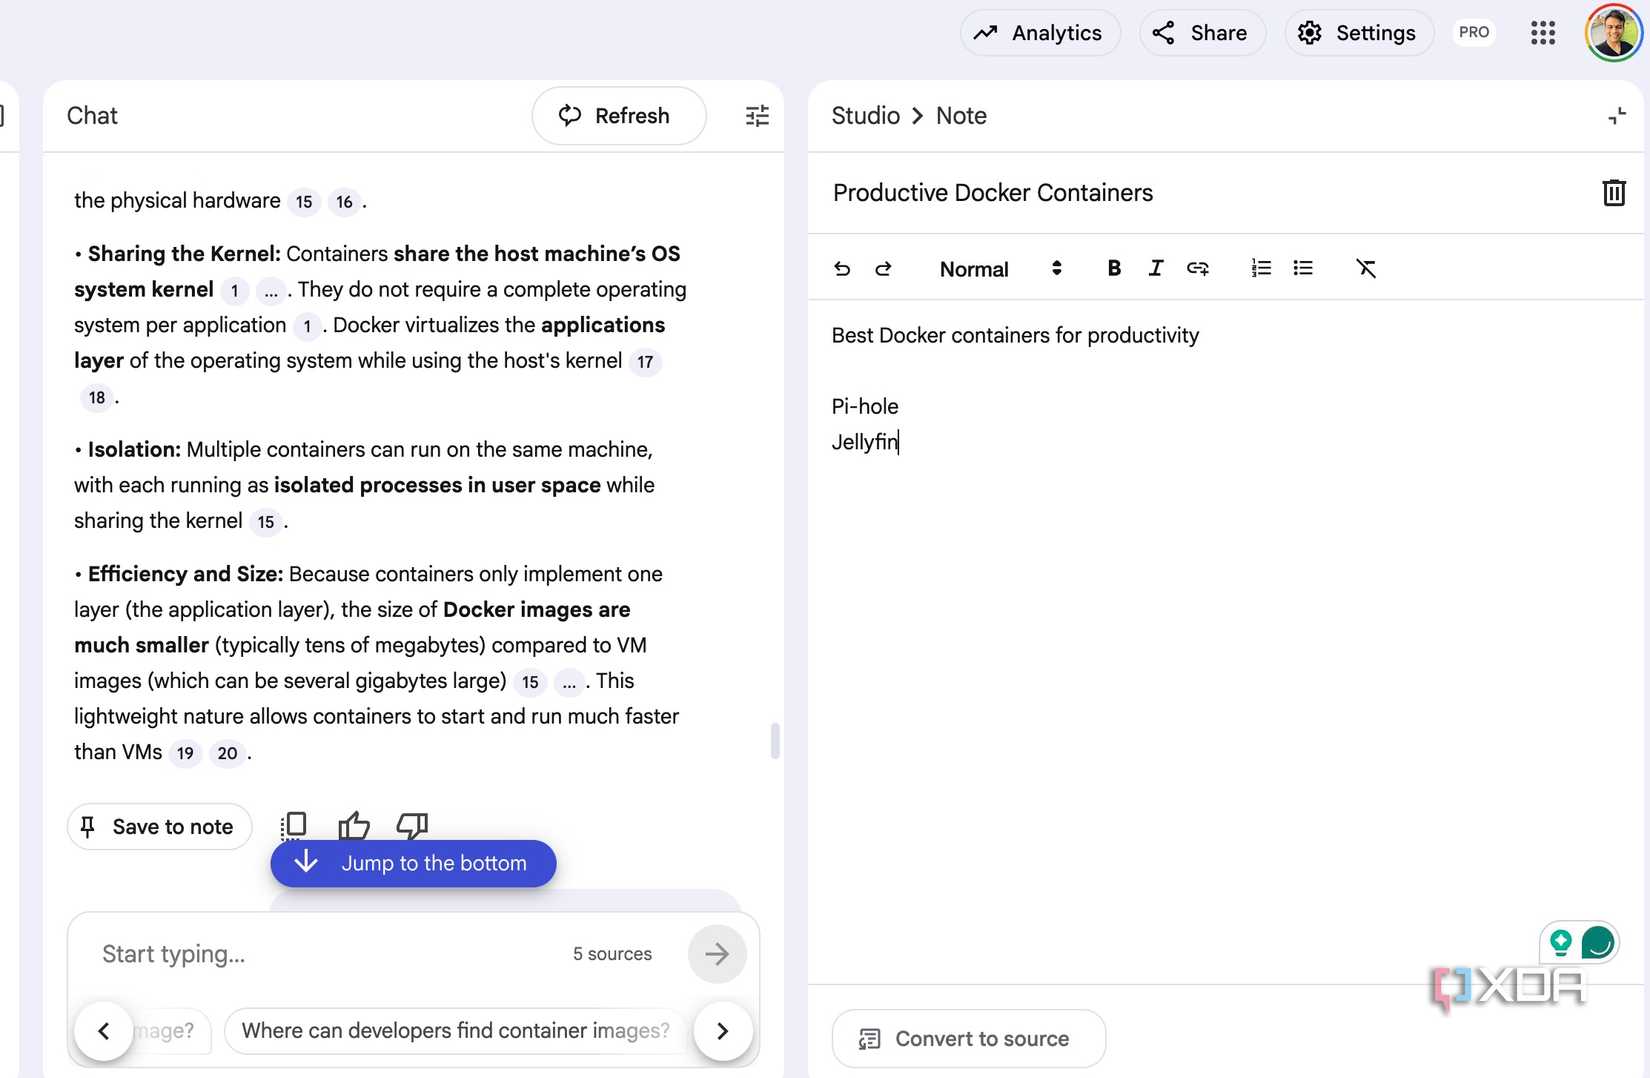
Task: Click the PRO badge
Action: point(1474,32)
